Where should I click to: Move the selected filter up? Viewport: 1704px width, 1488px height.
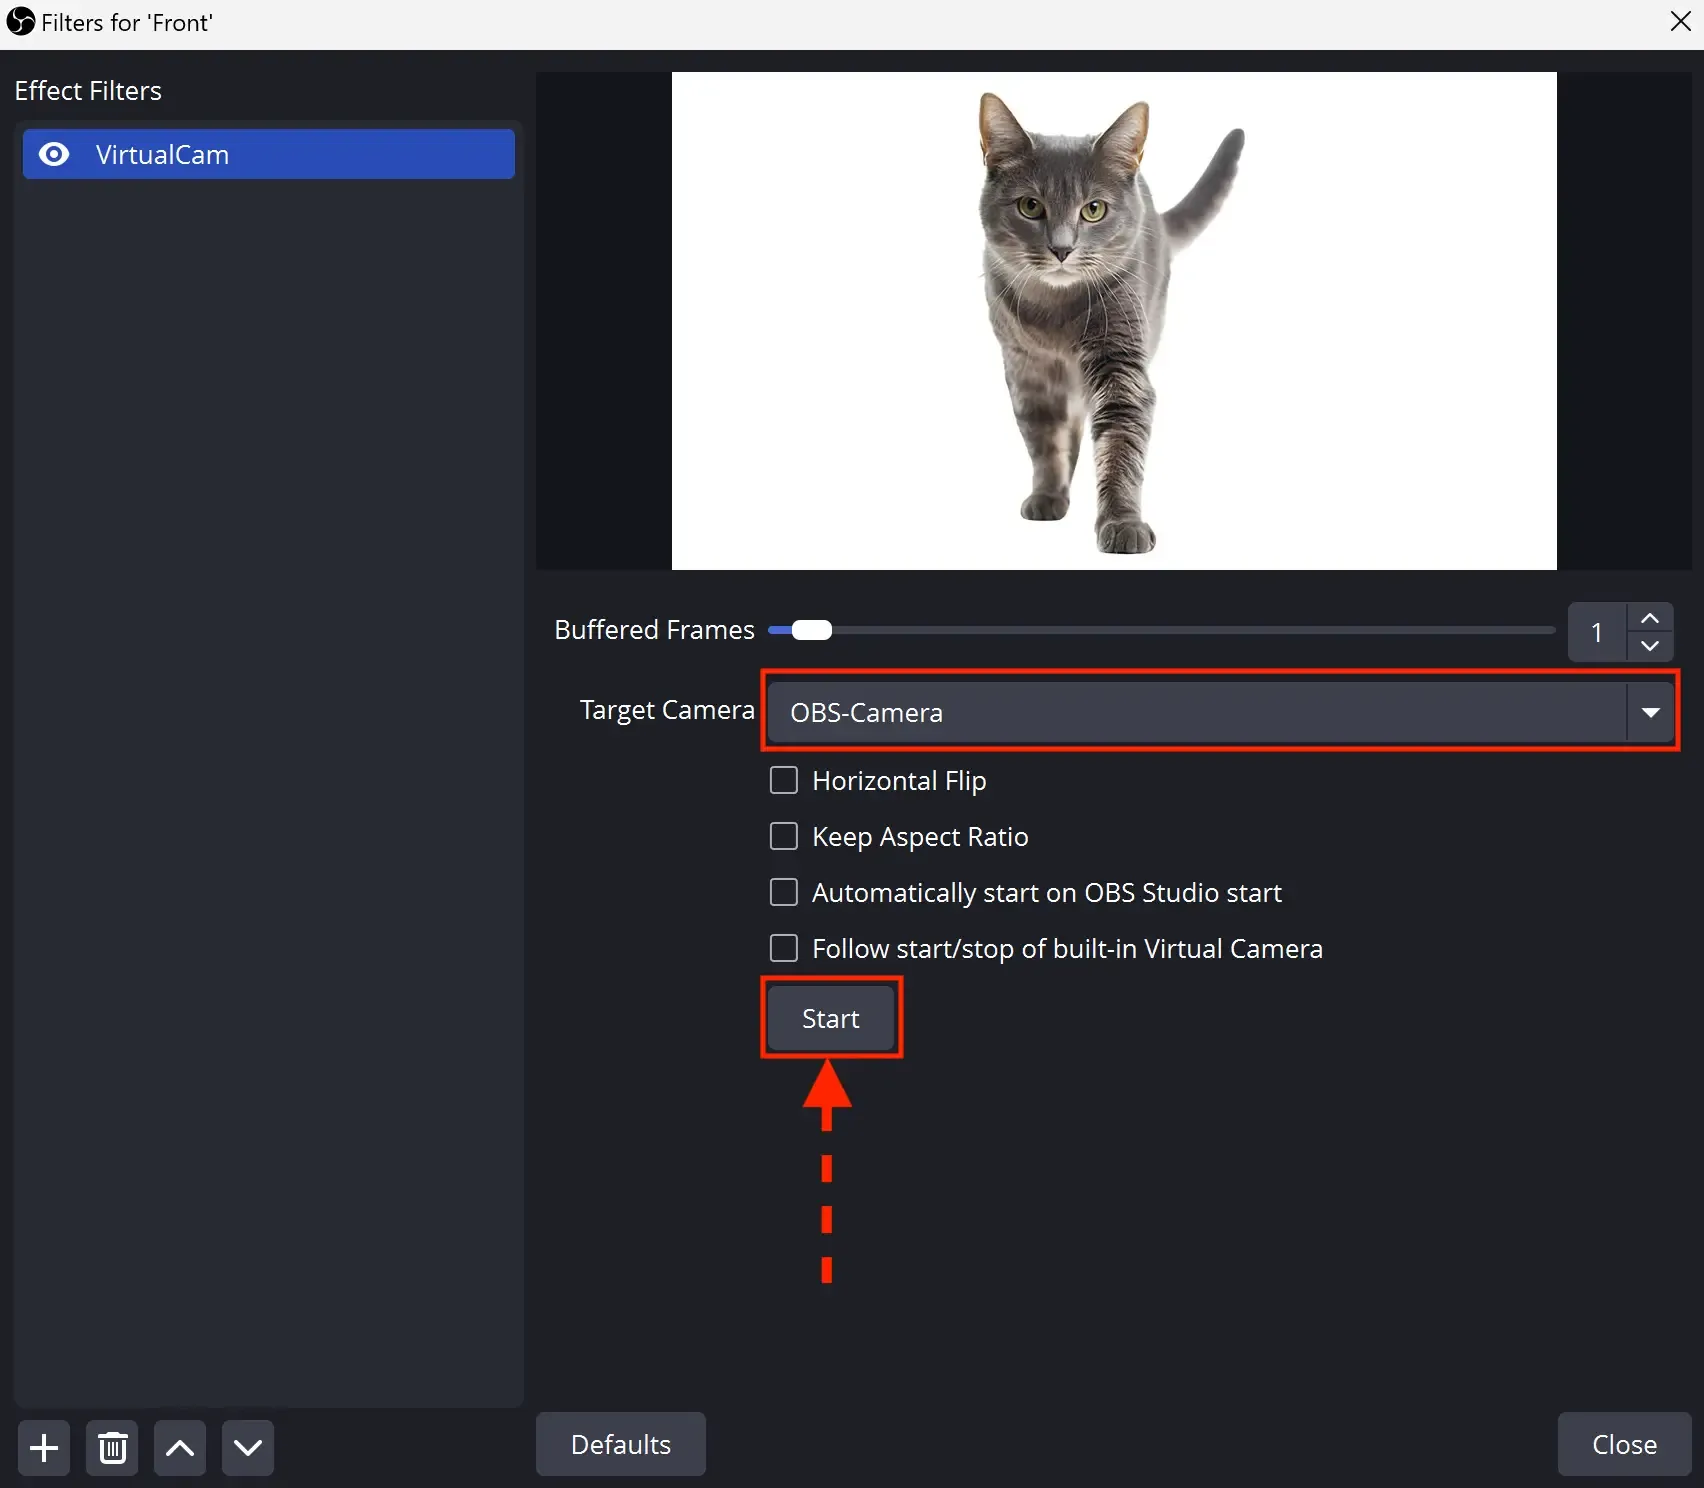179,1447
